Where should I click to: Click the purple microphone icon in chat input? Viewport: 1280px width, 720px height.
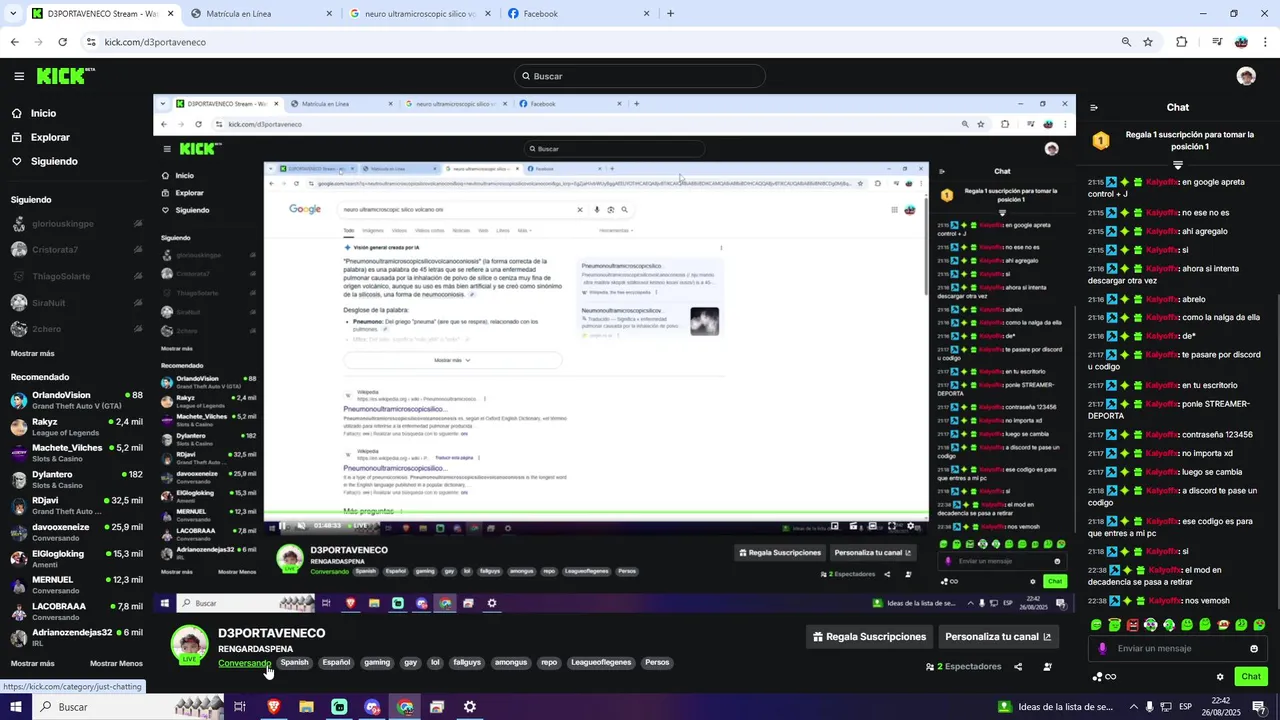click(x=1103, y=648)
